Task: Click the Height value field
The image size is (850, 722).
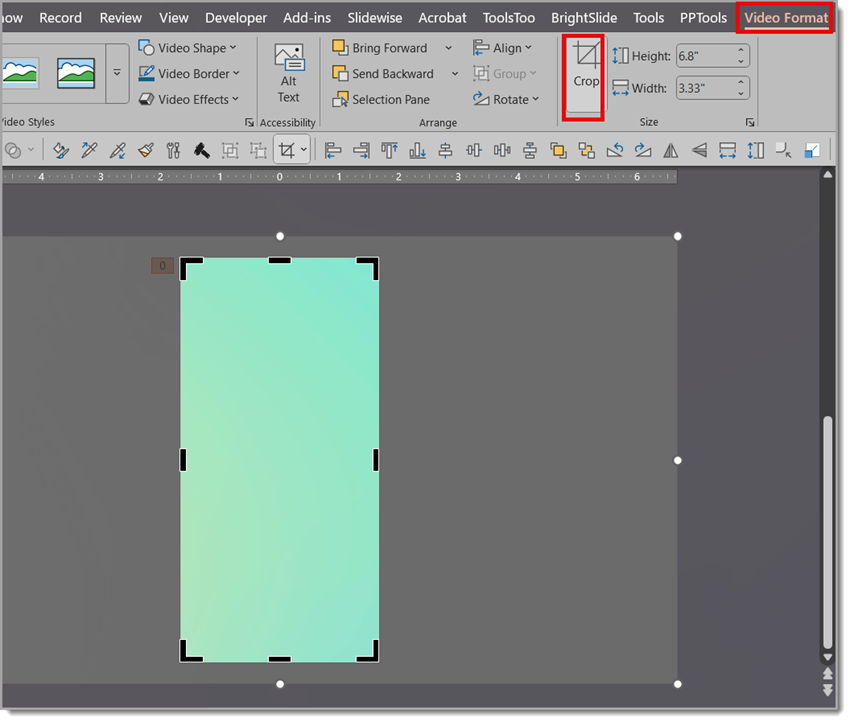Action: (706, 56)
